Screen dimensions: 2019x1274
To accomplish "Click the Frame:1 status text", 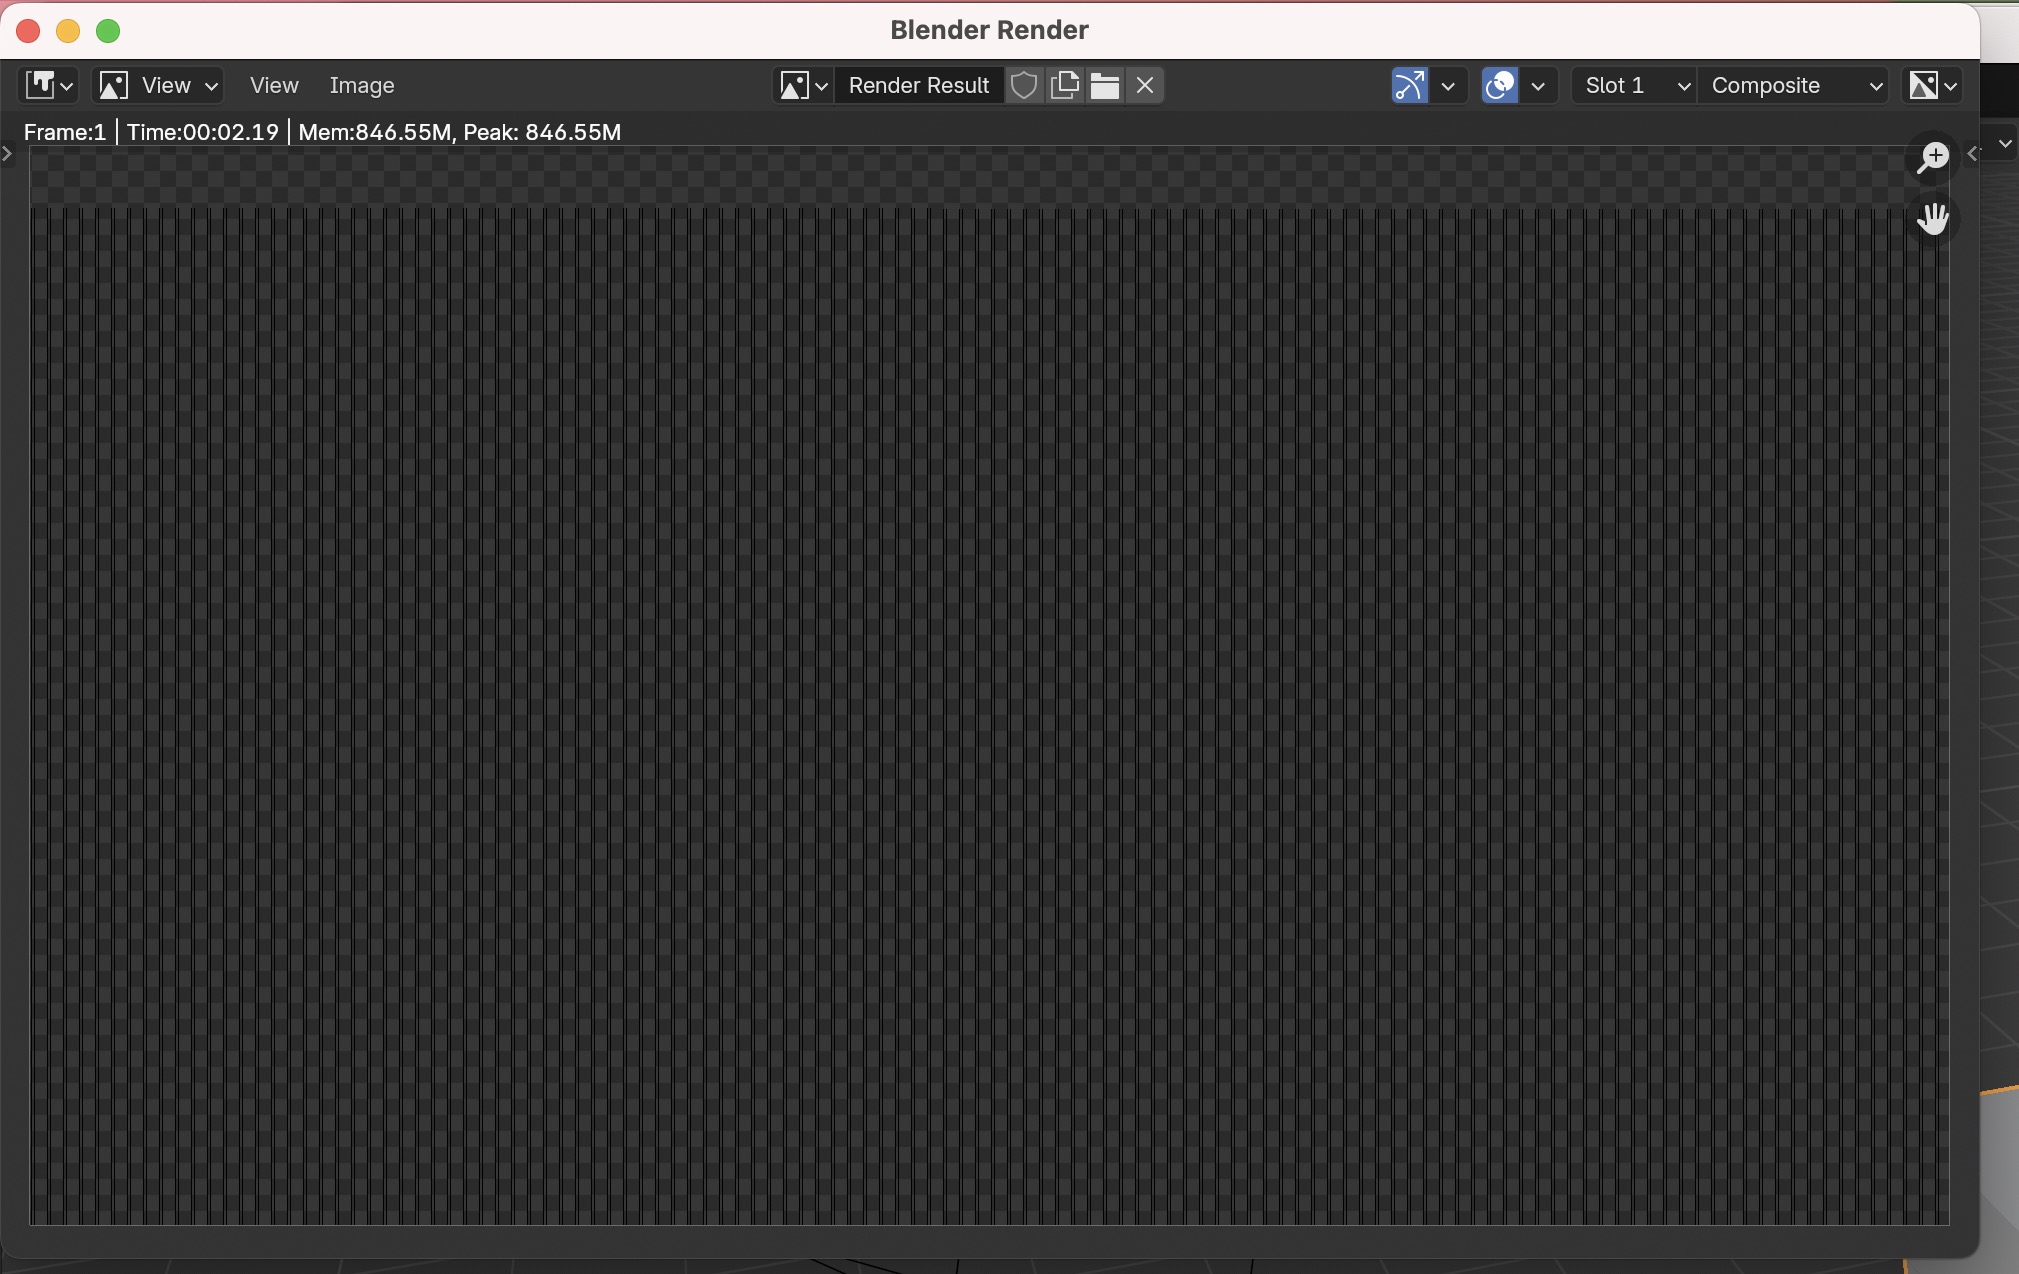I will (64, 131).
